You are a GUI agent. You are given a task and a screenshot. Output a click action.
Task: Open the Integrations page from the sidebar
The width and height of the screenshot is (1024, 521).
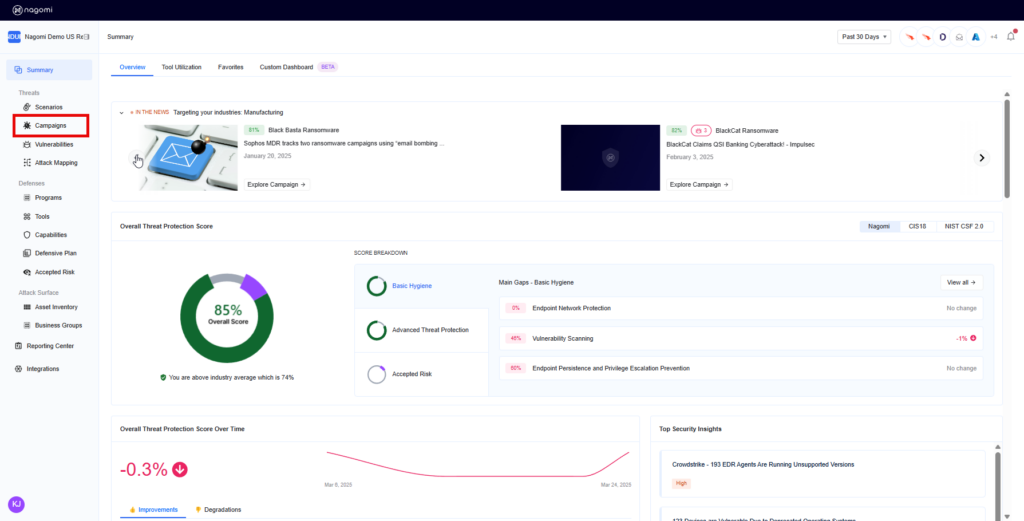42,369
